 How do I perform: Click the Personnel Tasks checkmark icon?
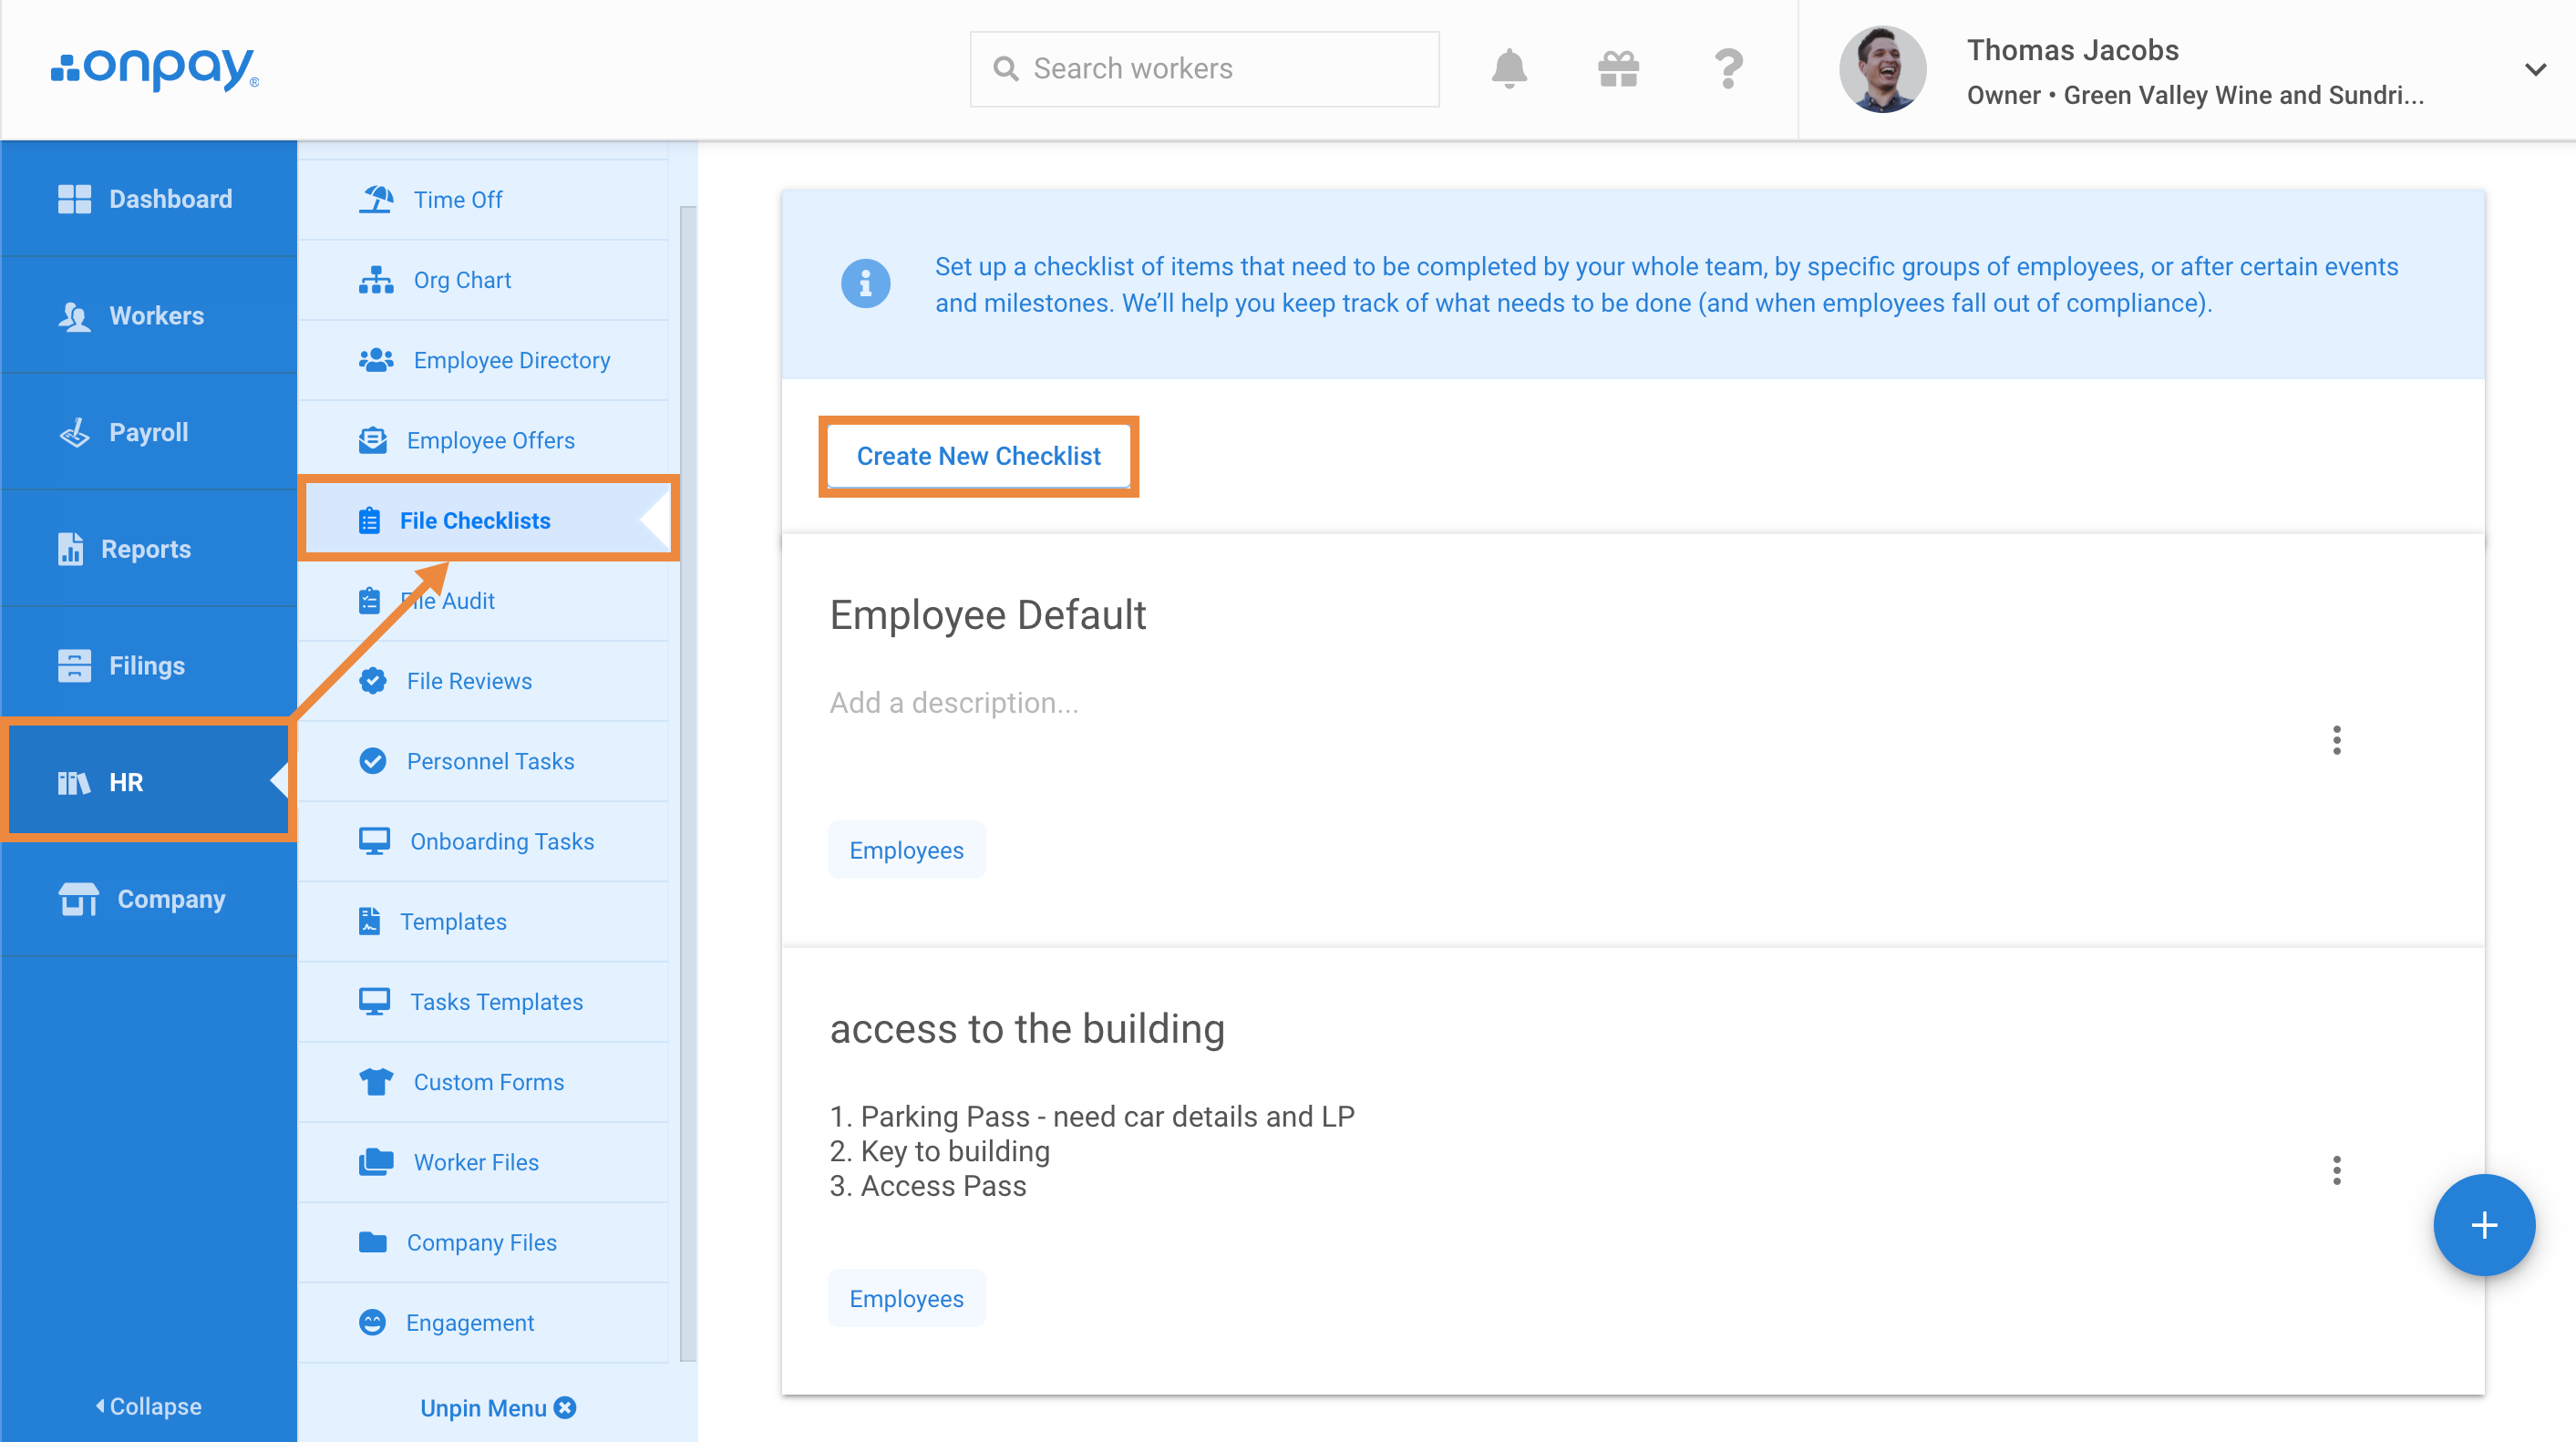[373, 761]
